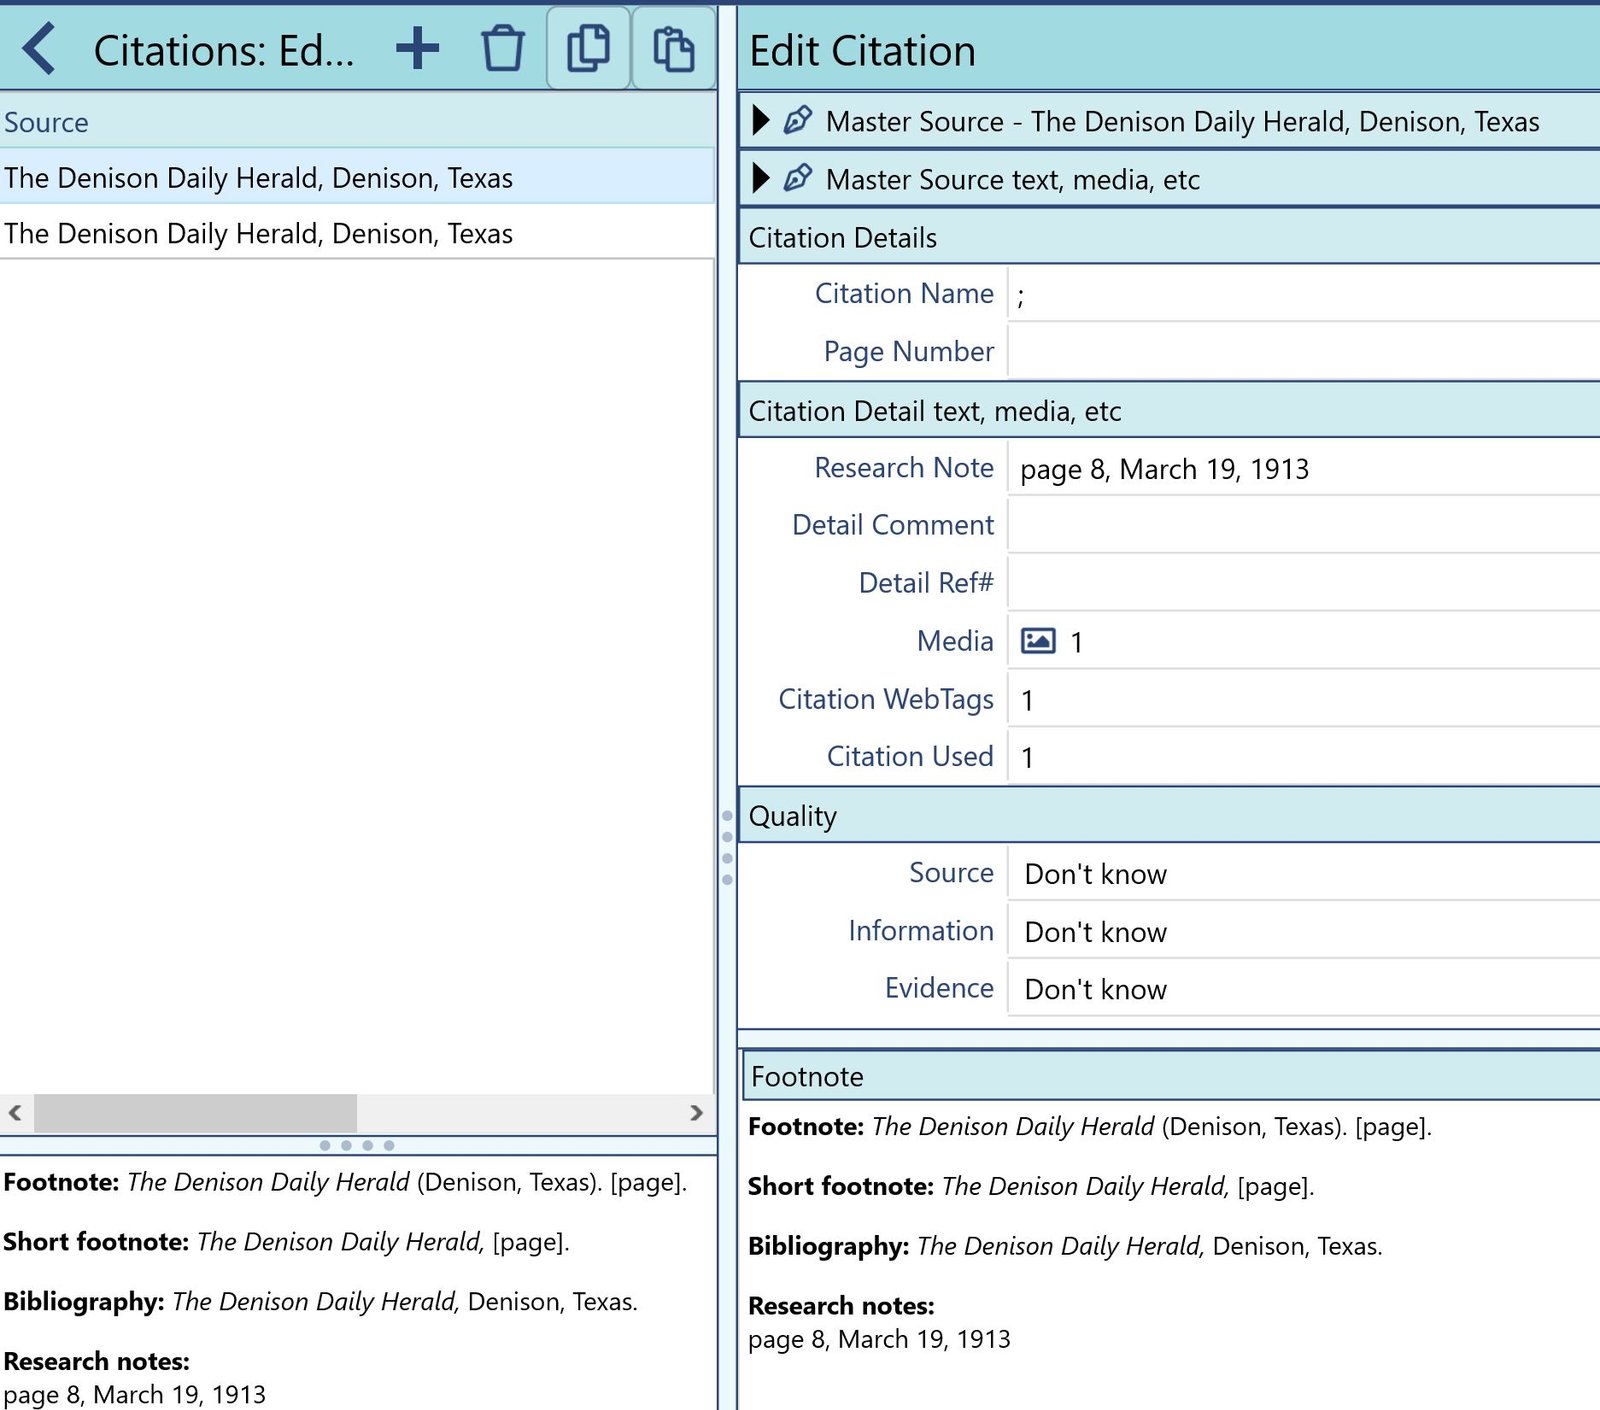Screen dimensions: 1600x1410
Task: Change the Source quality value
Action: (1304, 873)
